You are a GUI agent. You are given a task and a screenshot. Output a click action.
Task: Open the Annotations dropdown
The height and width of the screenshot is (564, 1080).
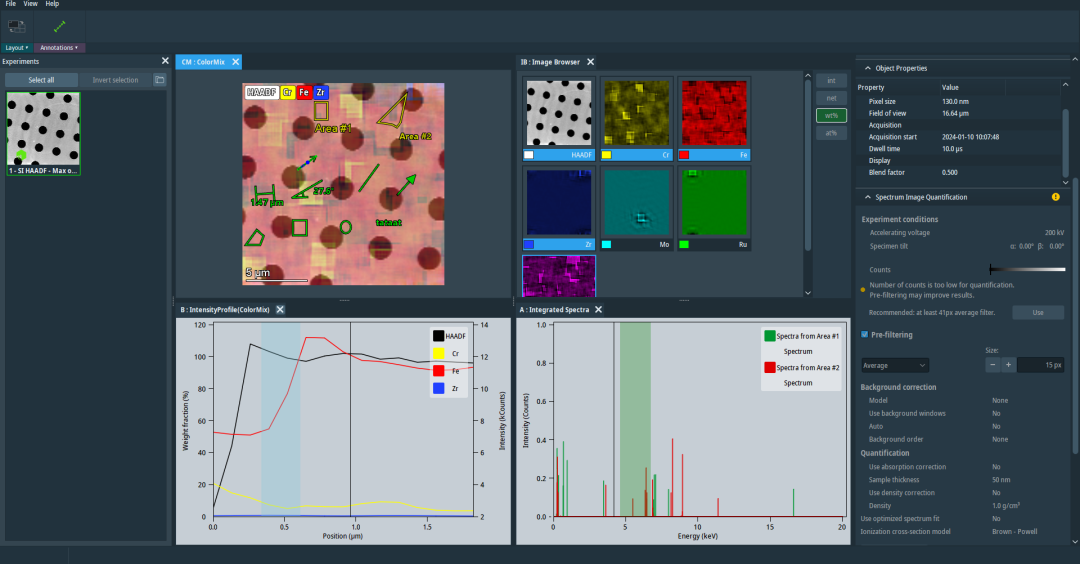coord(59,47)
